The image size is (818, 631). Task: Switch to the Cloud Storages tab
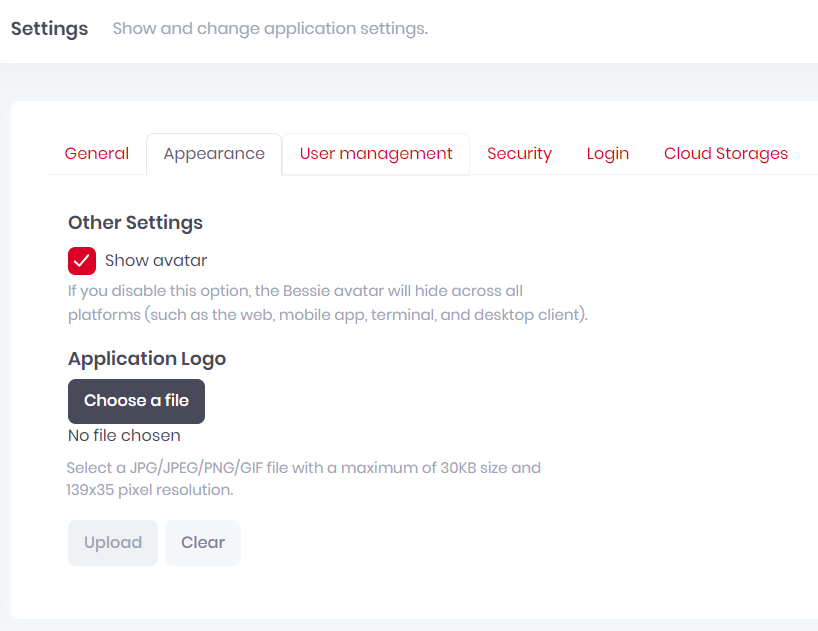[726, 154]
